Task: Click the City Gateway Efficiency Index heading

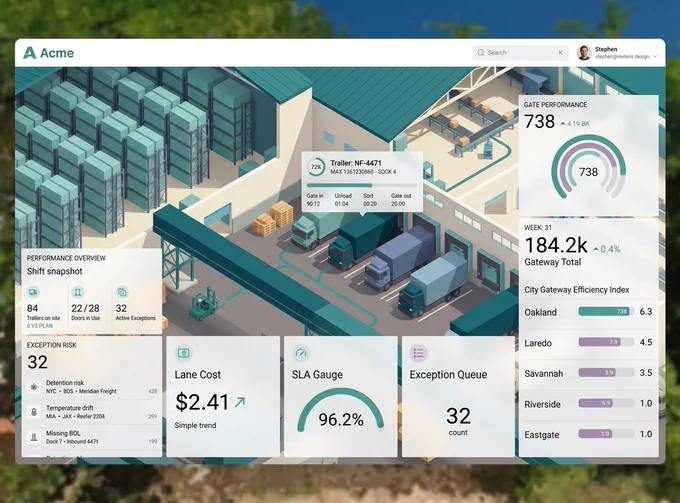Action: click(x=577, y=290)
